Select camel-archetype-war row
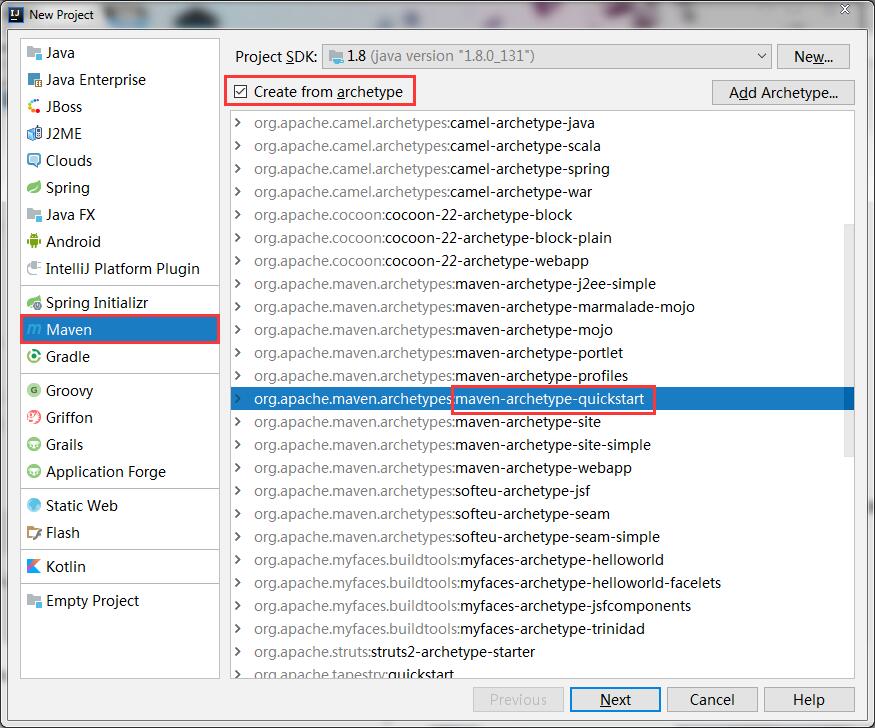Screen dimensions: 875x728 point(542,191)
